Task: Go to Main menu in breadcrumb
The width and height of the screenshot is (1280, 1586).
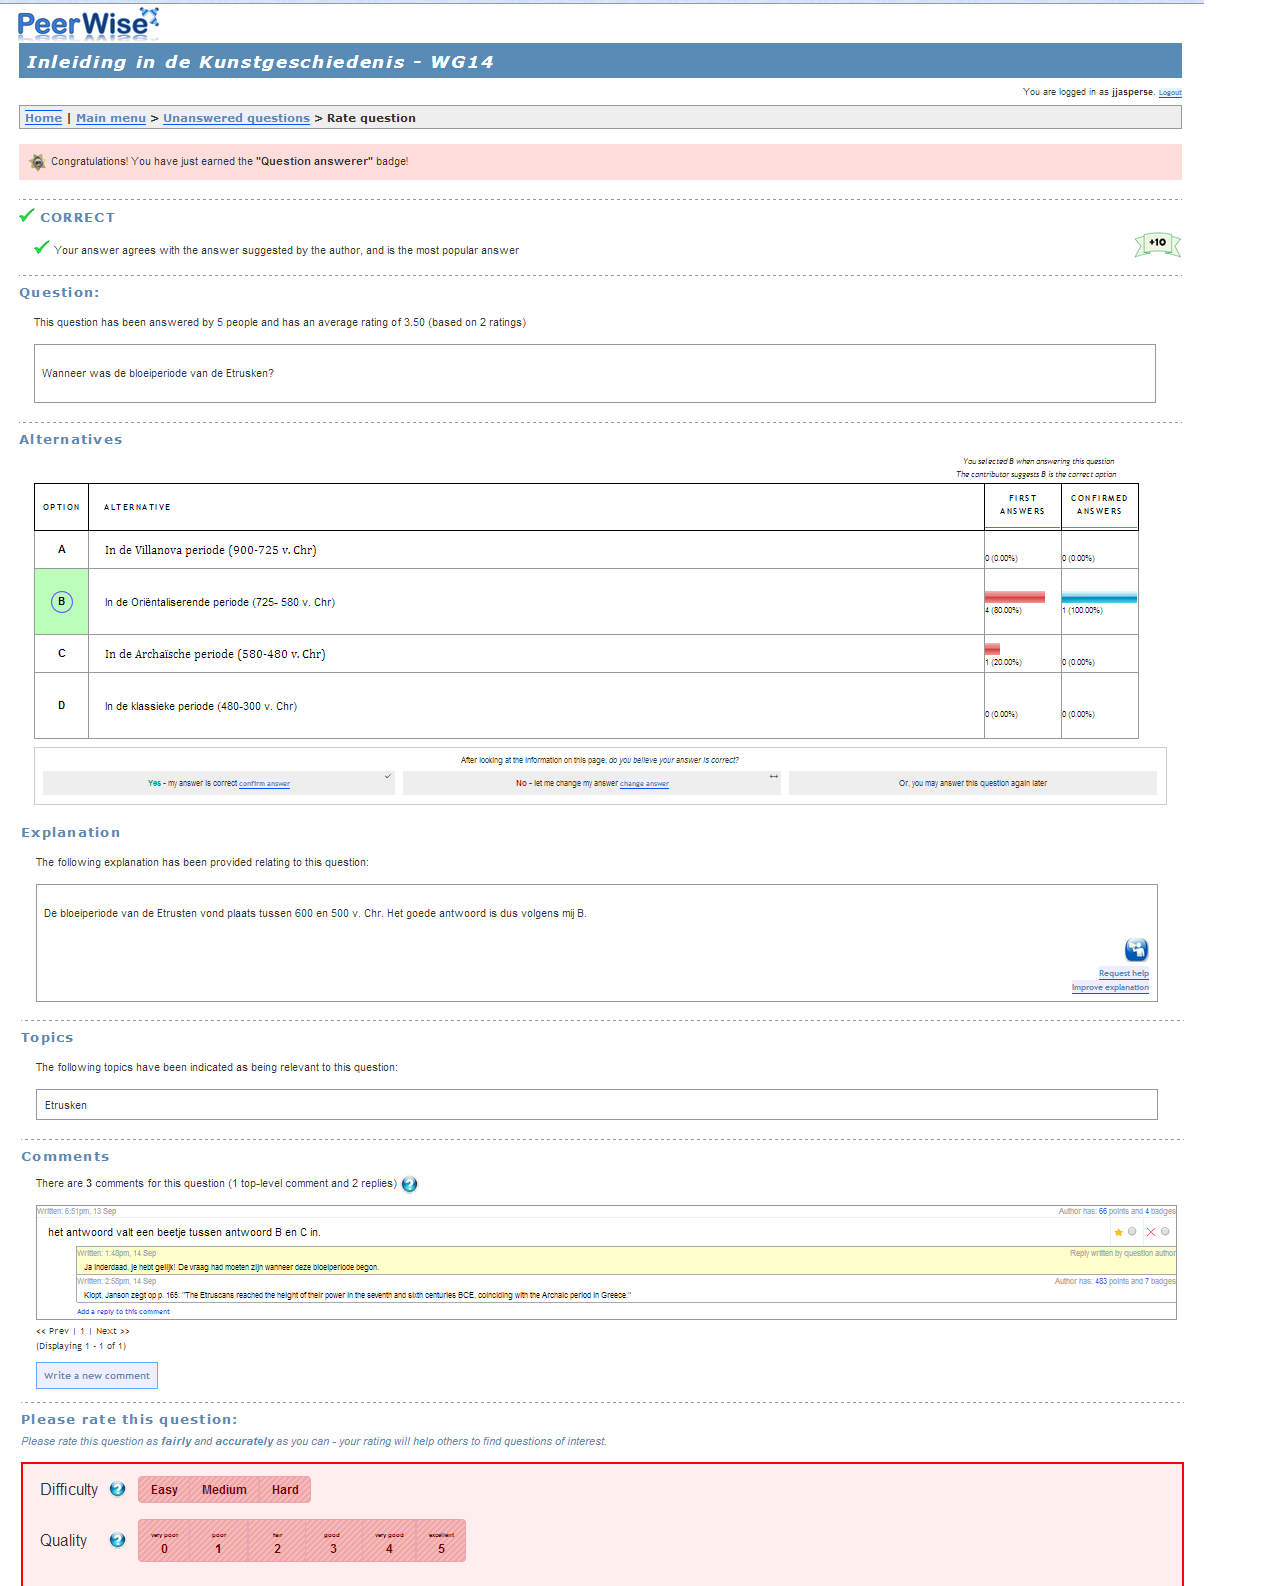Action: pyautogui.click(x=111, y=118)
